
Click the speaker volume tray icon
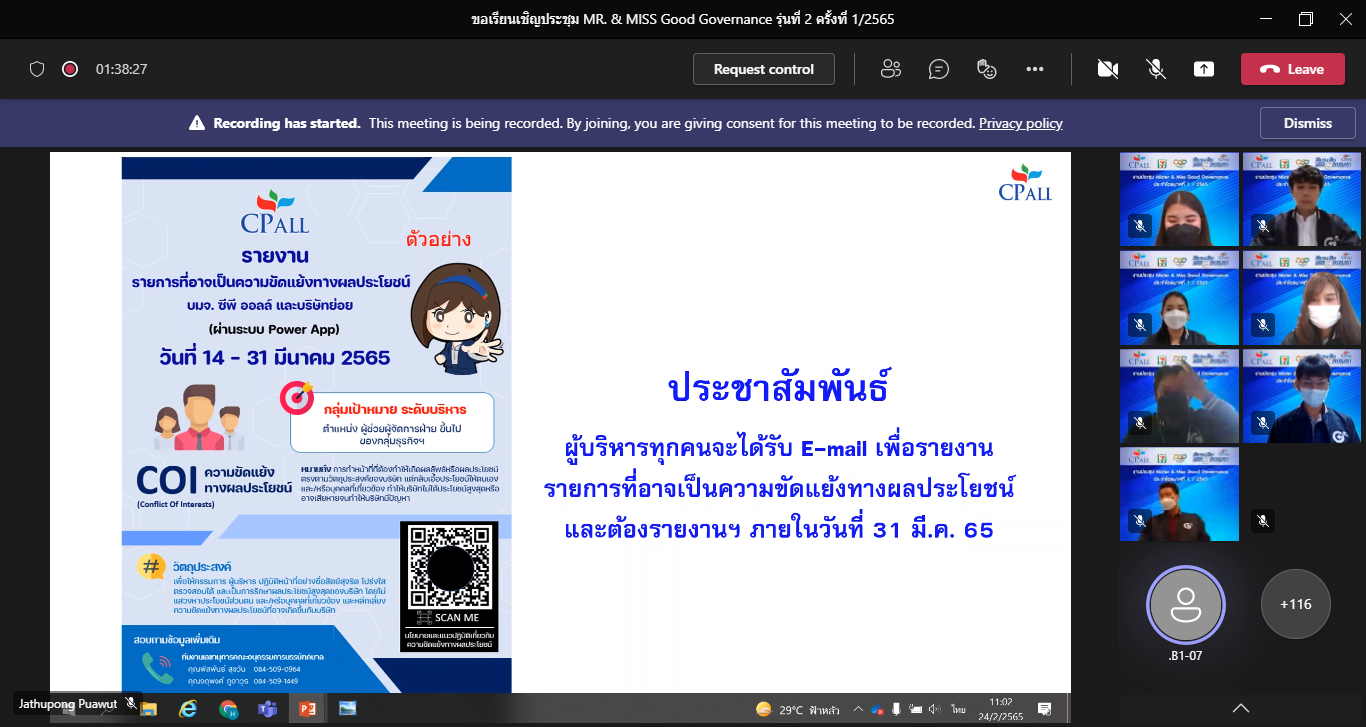[934, 709]
